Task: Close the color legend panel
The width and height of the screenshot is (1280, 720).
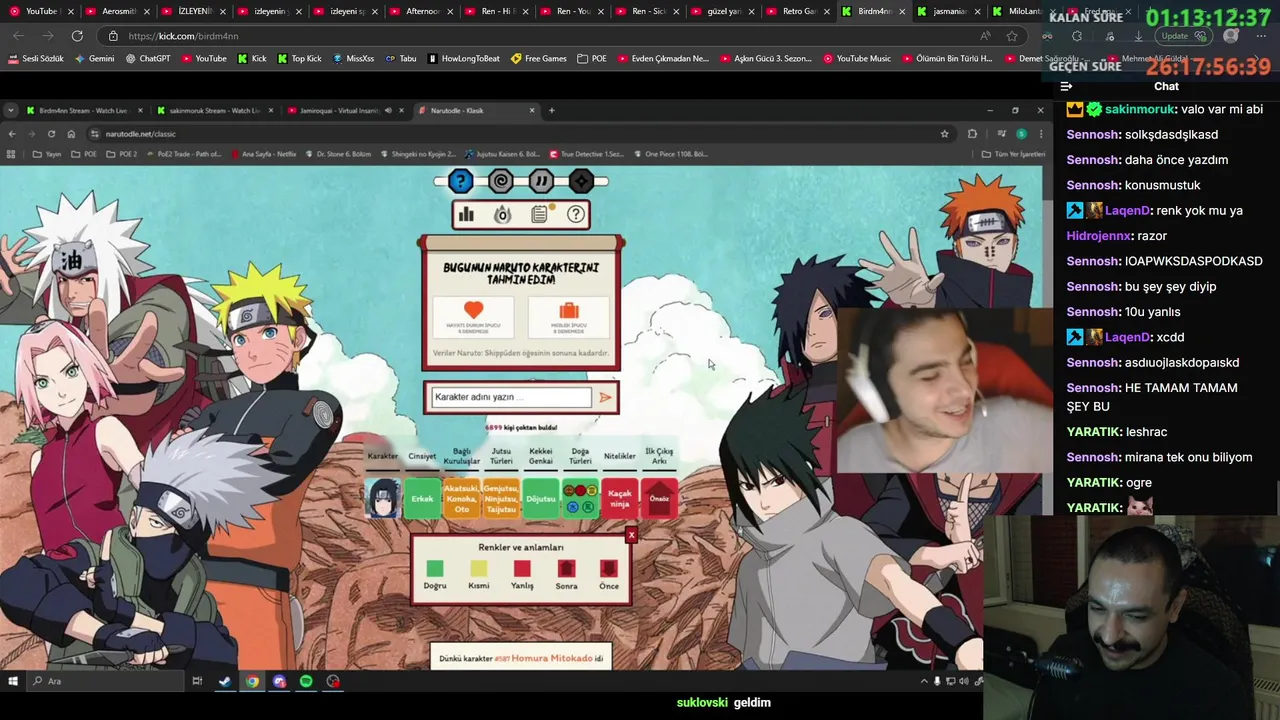Action: [x=631, y=536]
